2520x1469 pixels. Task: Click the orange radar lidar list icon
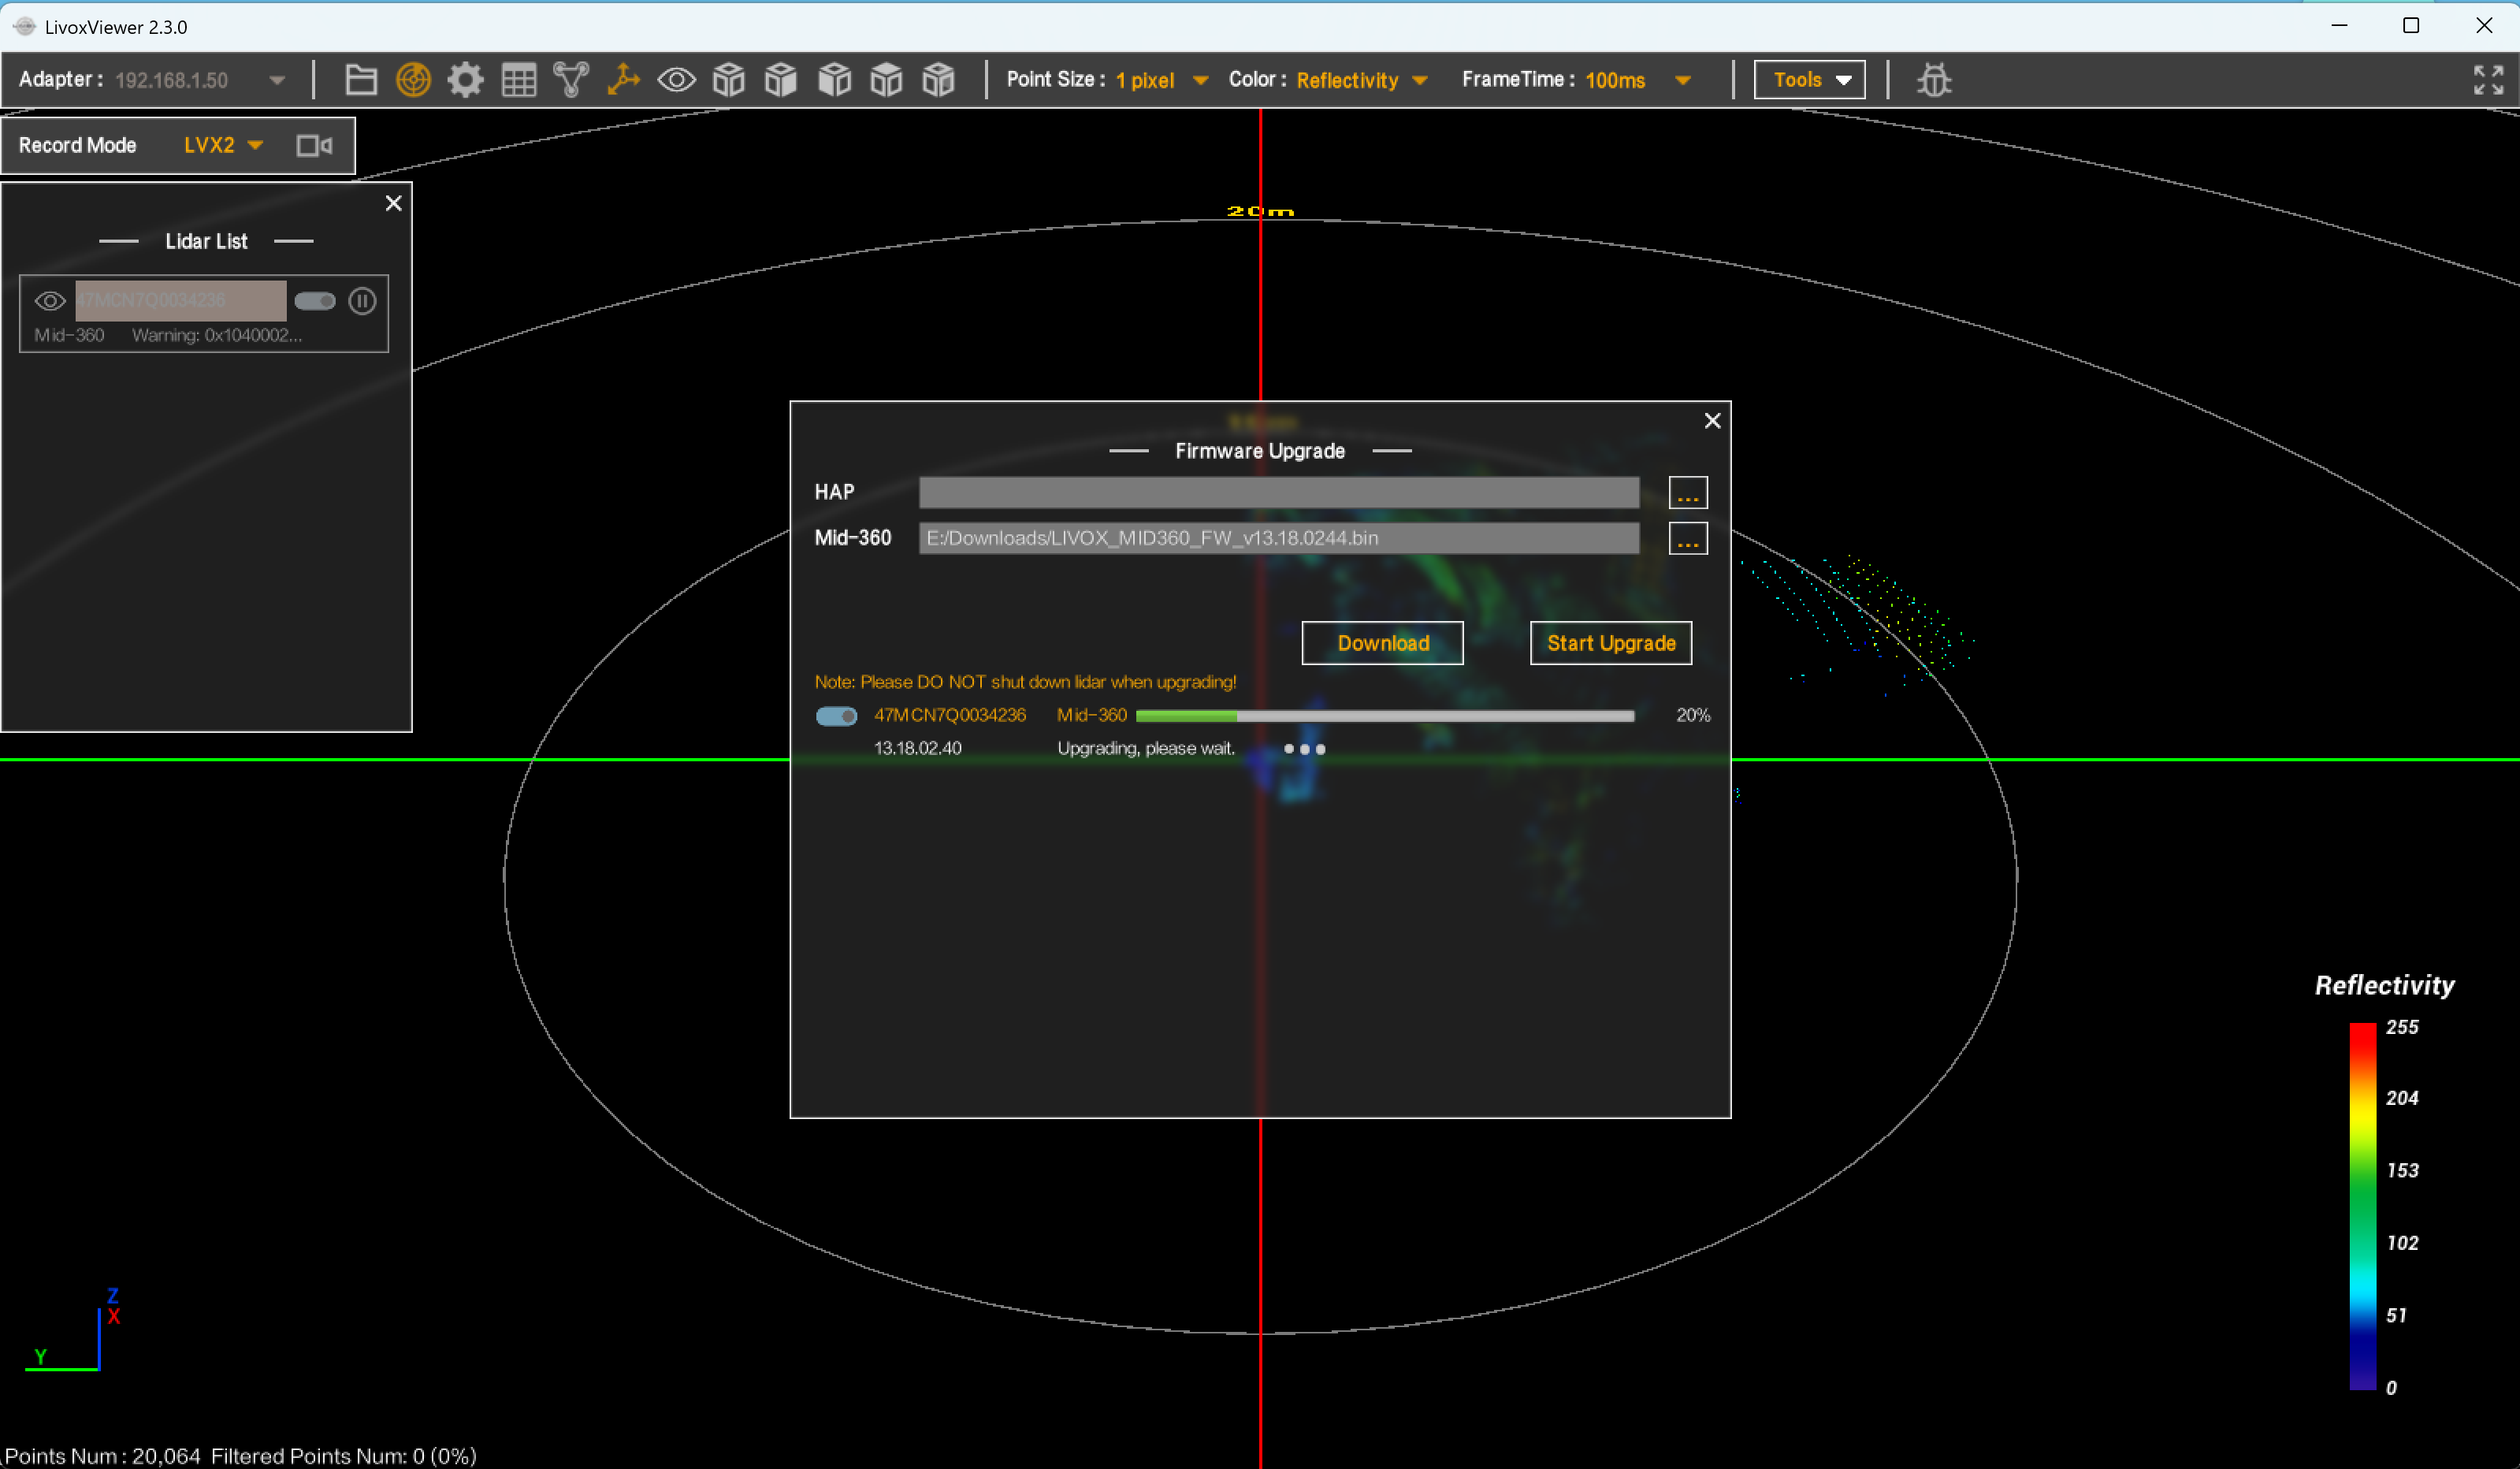coord(413,80)
